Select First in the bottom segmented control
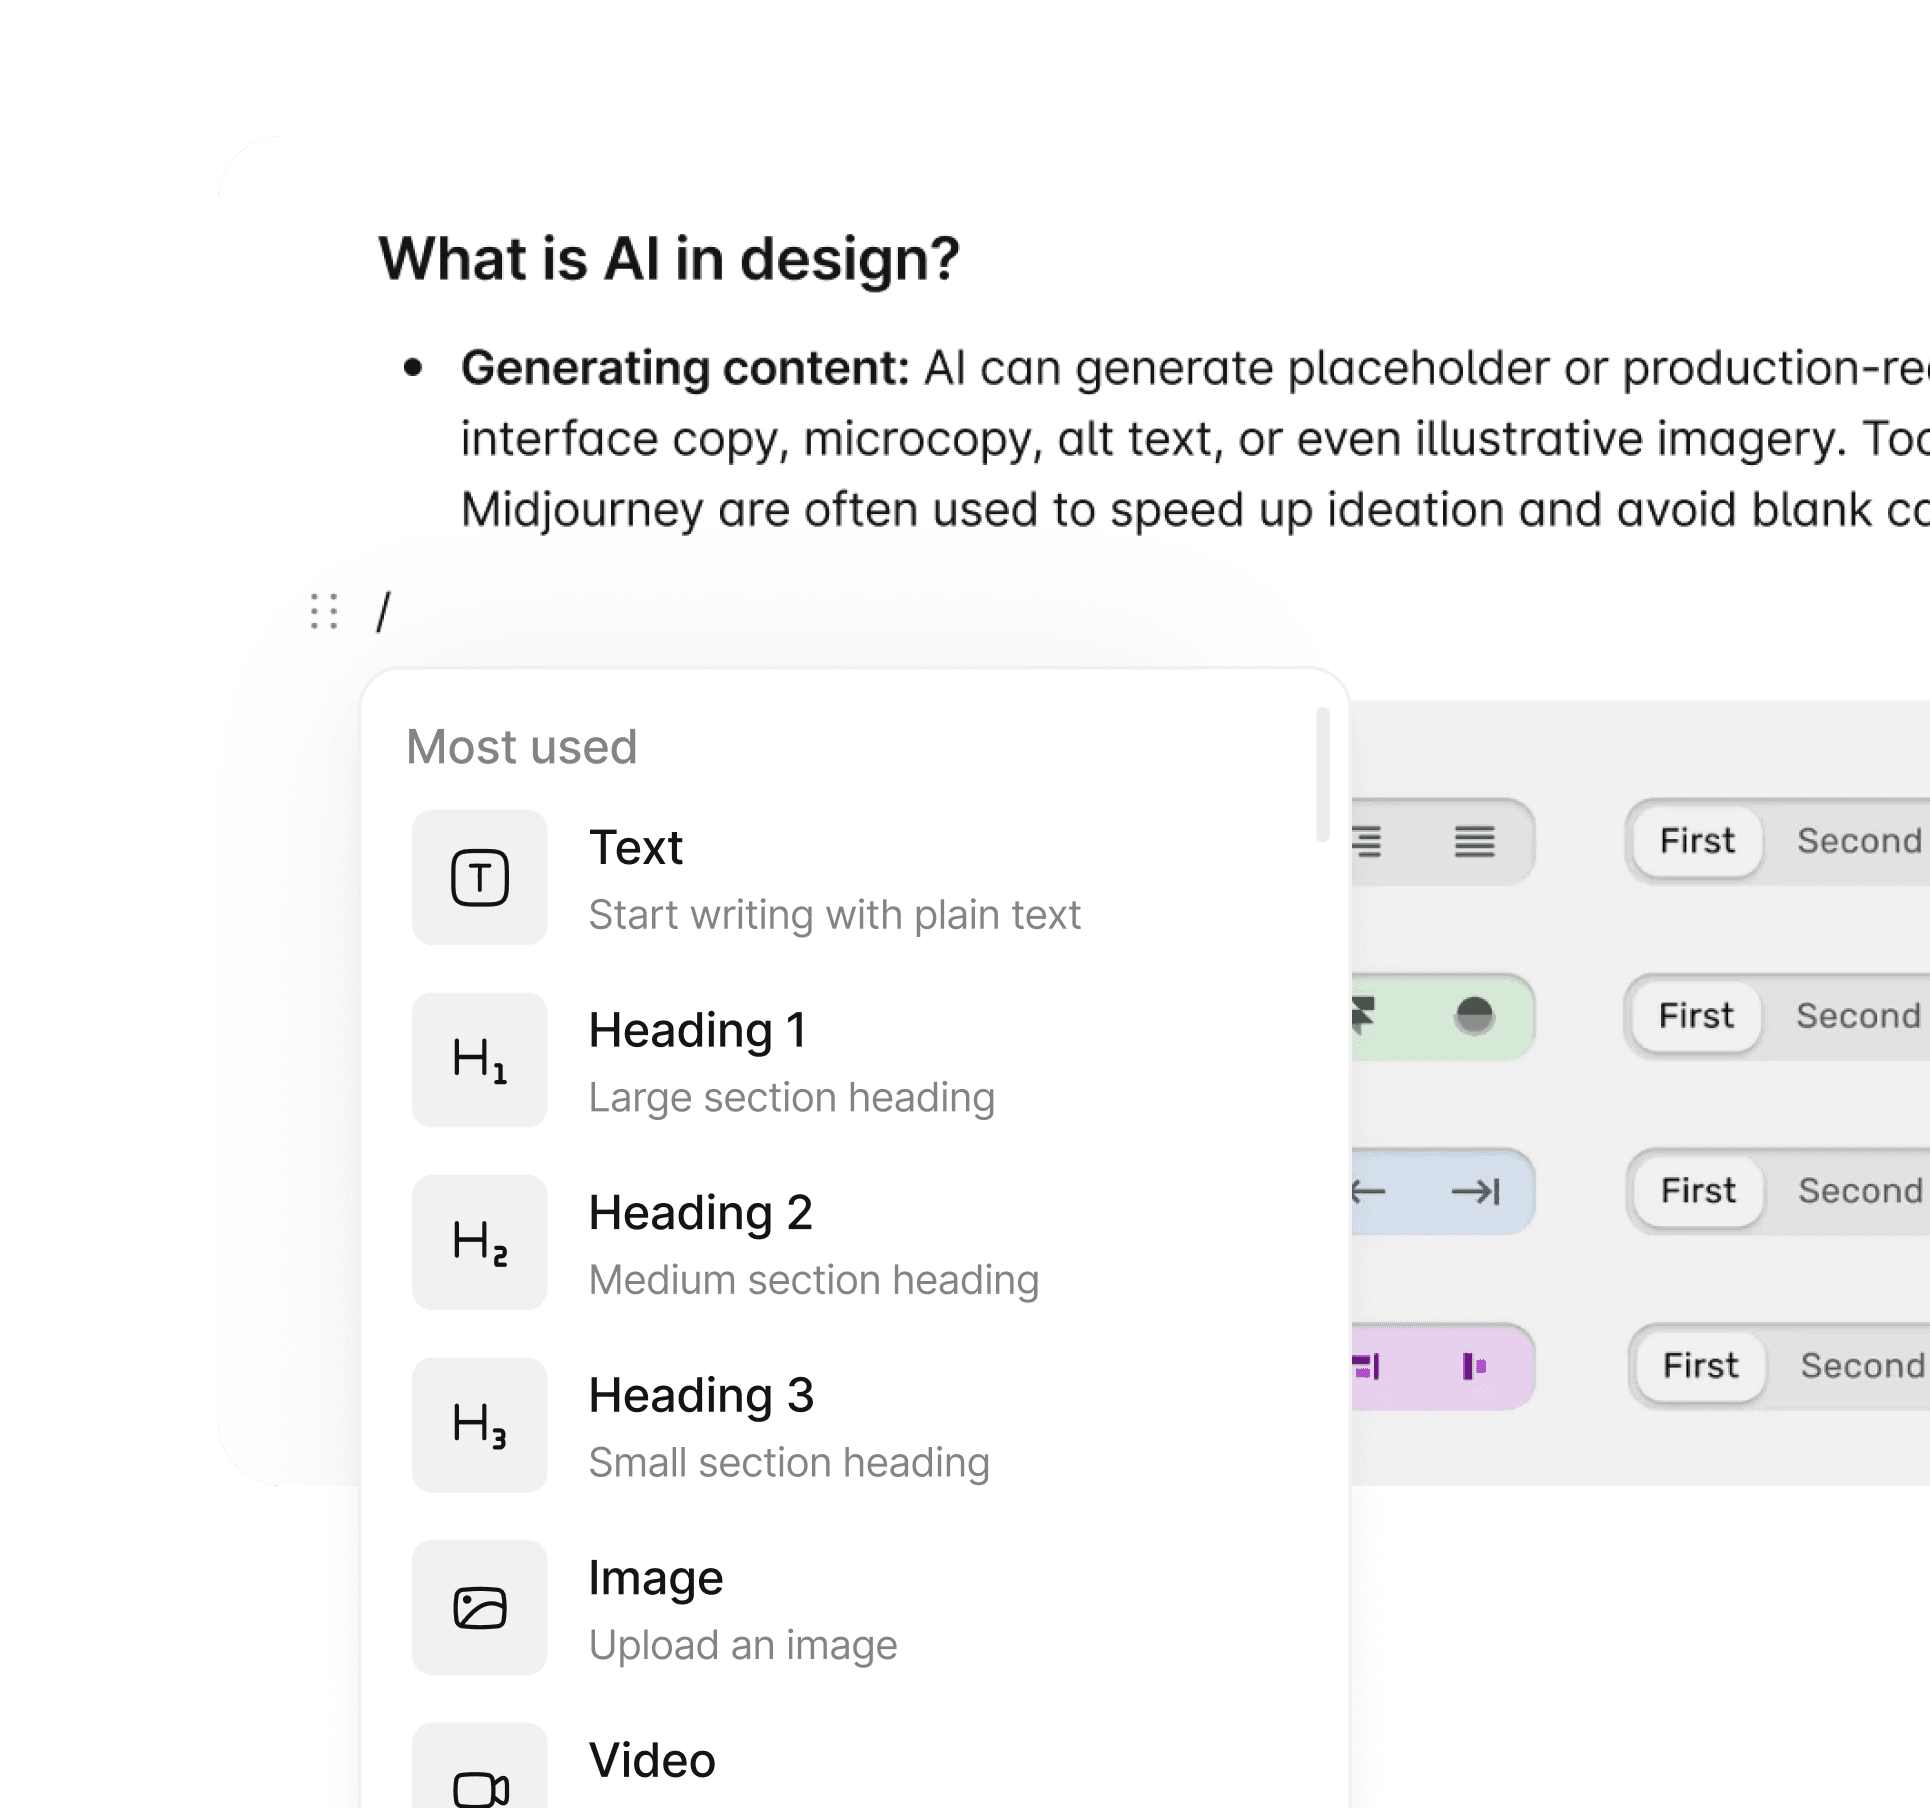The image size is (1930, 1808). 1700,1366
